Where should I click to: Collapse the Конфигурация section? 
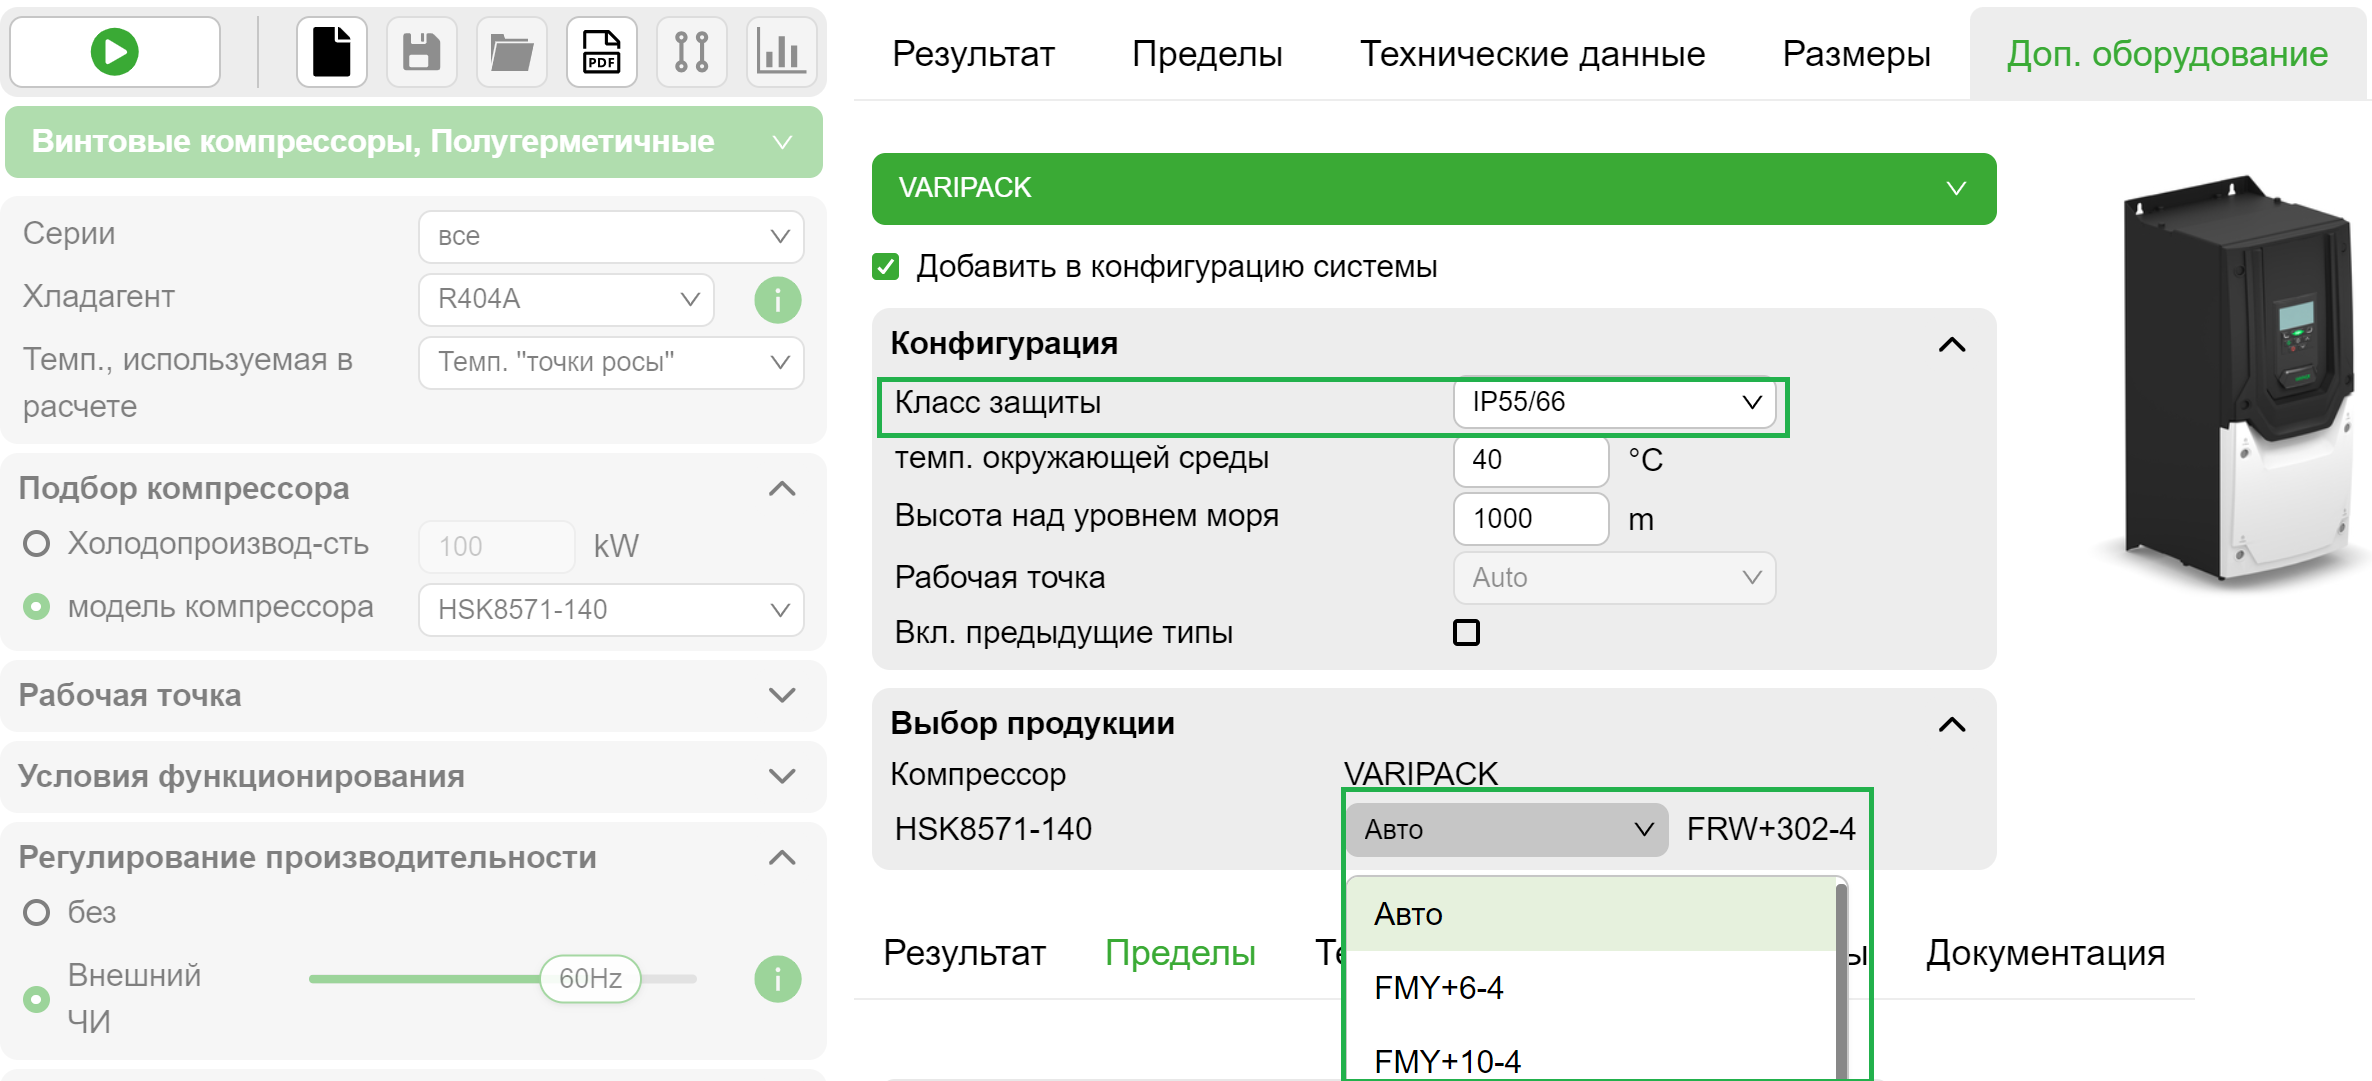(1952, 344)
